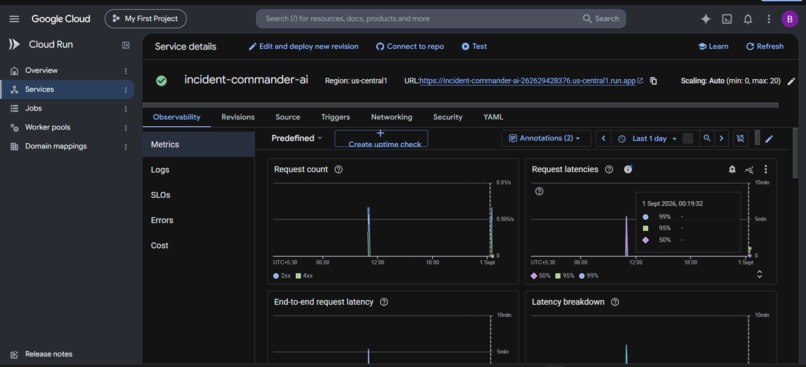Show help for Request latencies chart
This screenshot has height=367, width=806.
(609, 170)
